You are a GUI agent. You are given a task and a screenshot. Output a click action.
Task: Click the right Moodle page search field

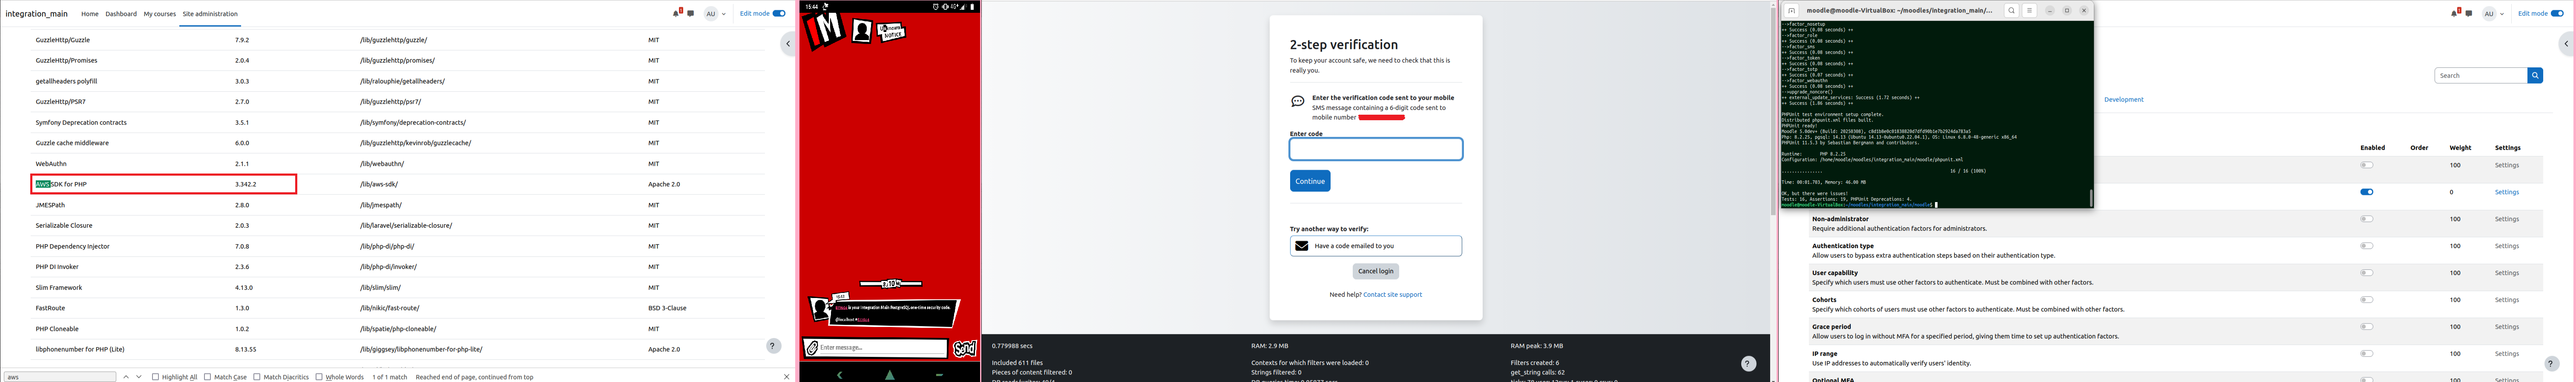coord(2482,75)
